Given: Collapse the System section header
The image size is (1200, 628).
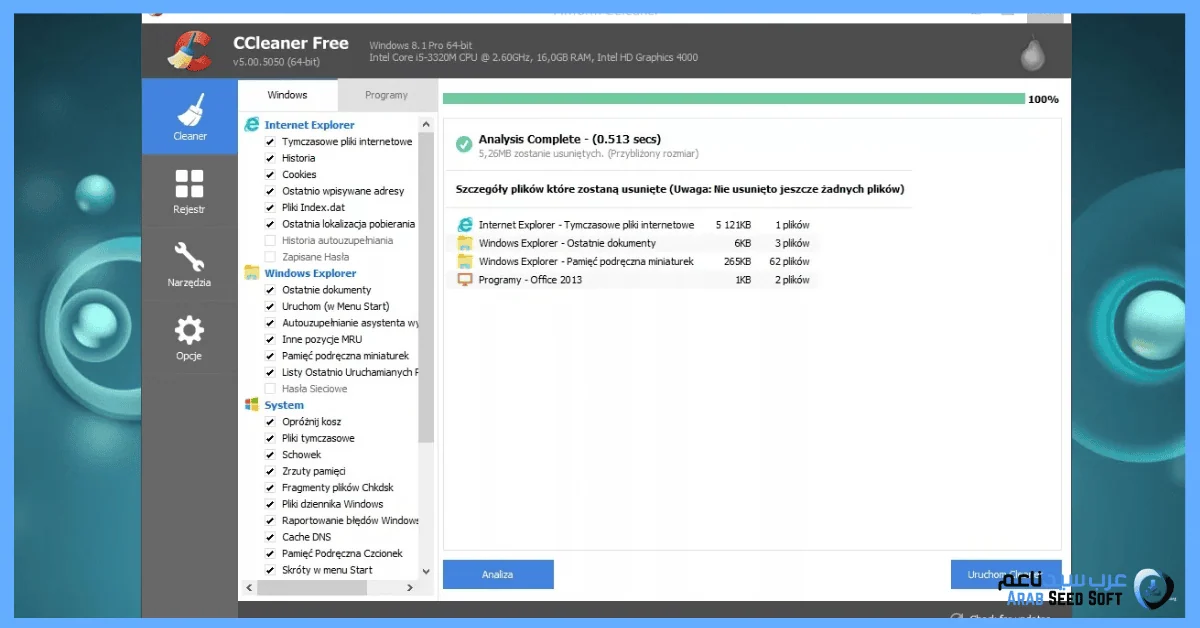Looking at the screenshot, I should pyautogui.click(x=284, y=404).
